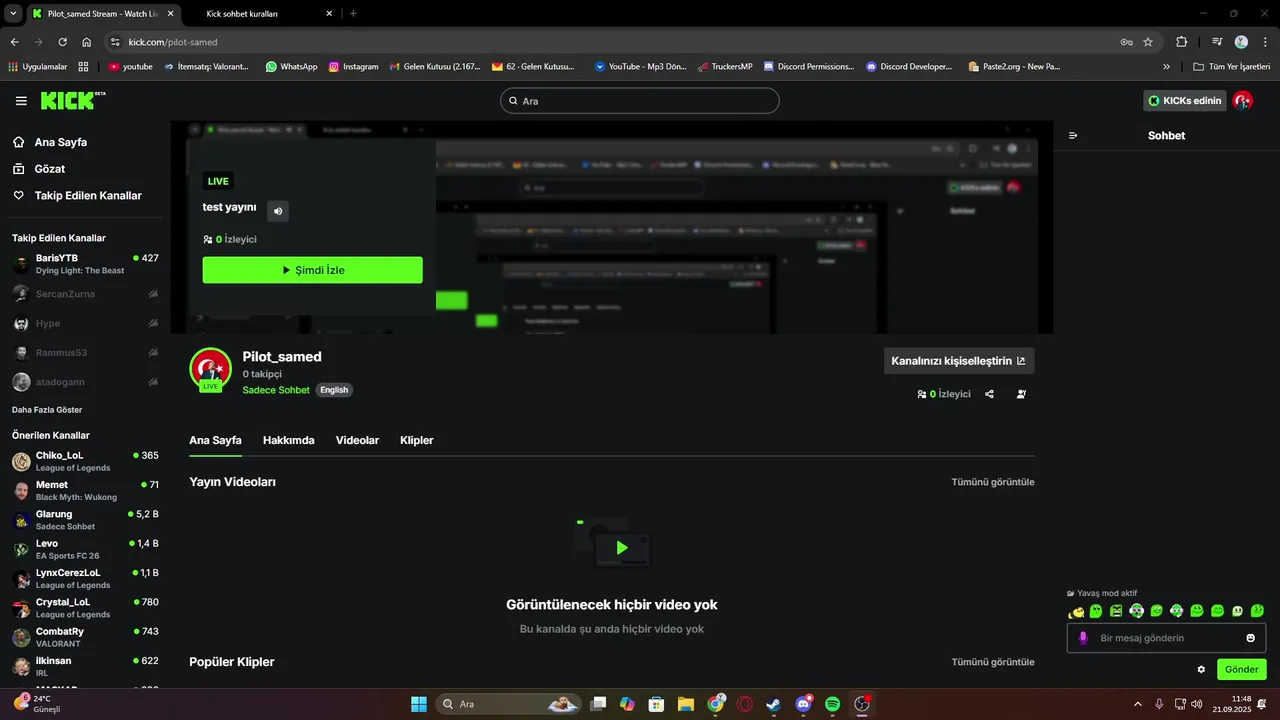Switch to Videolar tab
The width and height of the screenshot is (1280, 720).
click(x=357, y=440)
